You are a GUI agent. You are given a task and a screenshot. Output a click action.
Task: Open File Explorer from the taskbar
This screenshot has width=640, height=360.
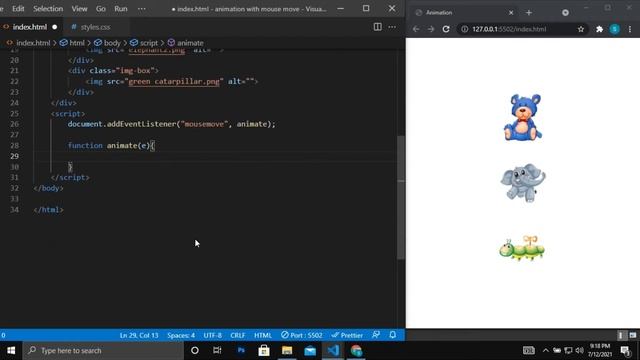point(287,351)
